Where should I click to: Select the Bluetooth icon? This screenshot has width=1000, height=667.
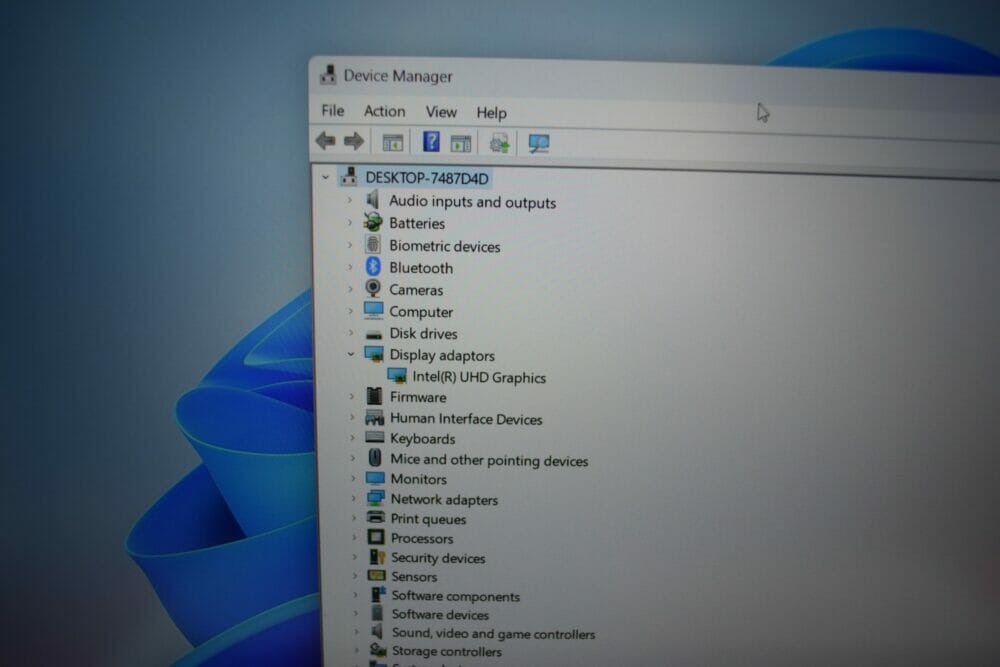373,267
